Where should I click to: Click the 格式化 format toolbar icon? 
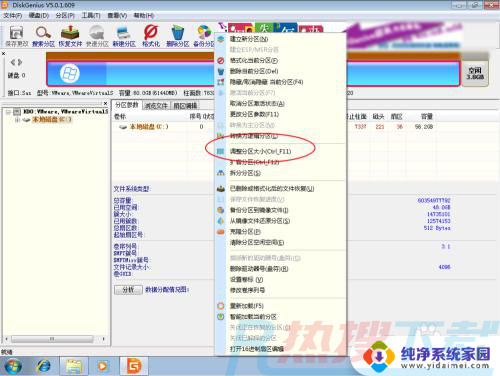[151, 33]
